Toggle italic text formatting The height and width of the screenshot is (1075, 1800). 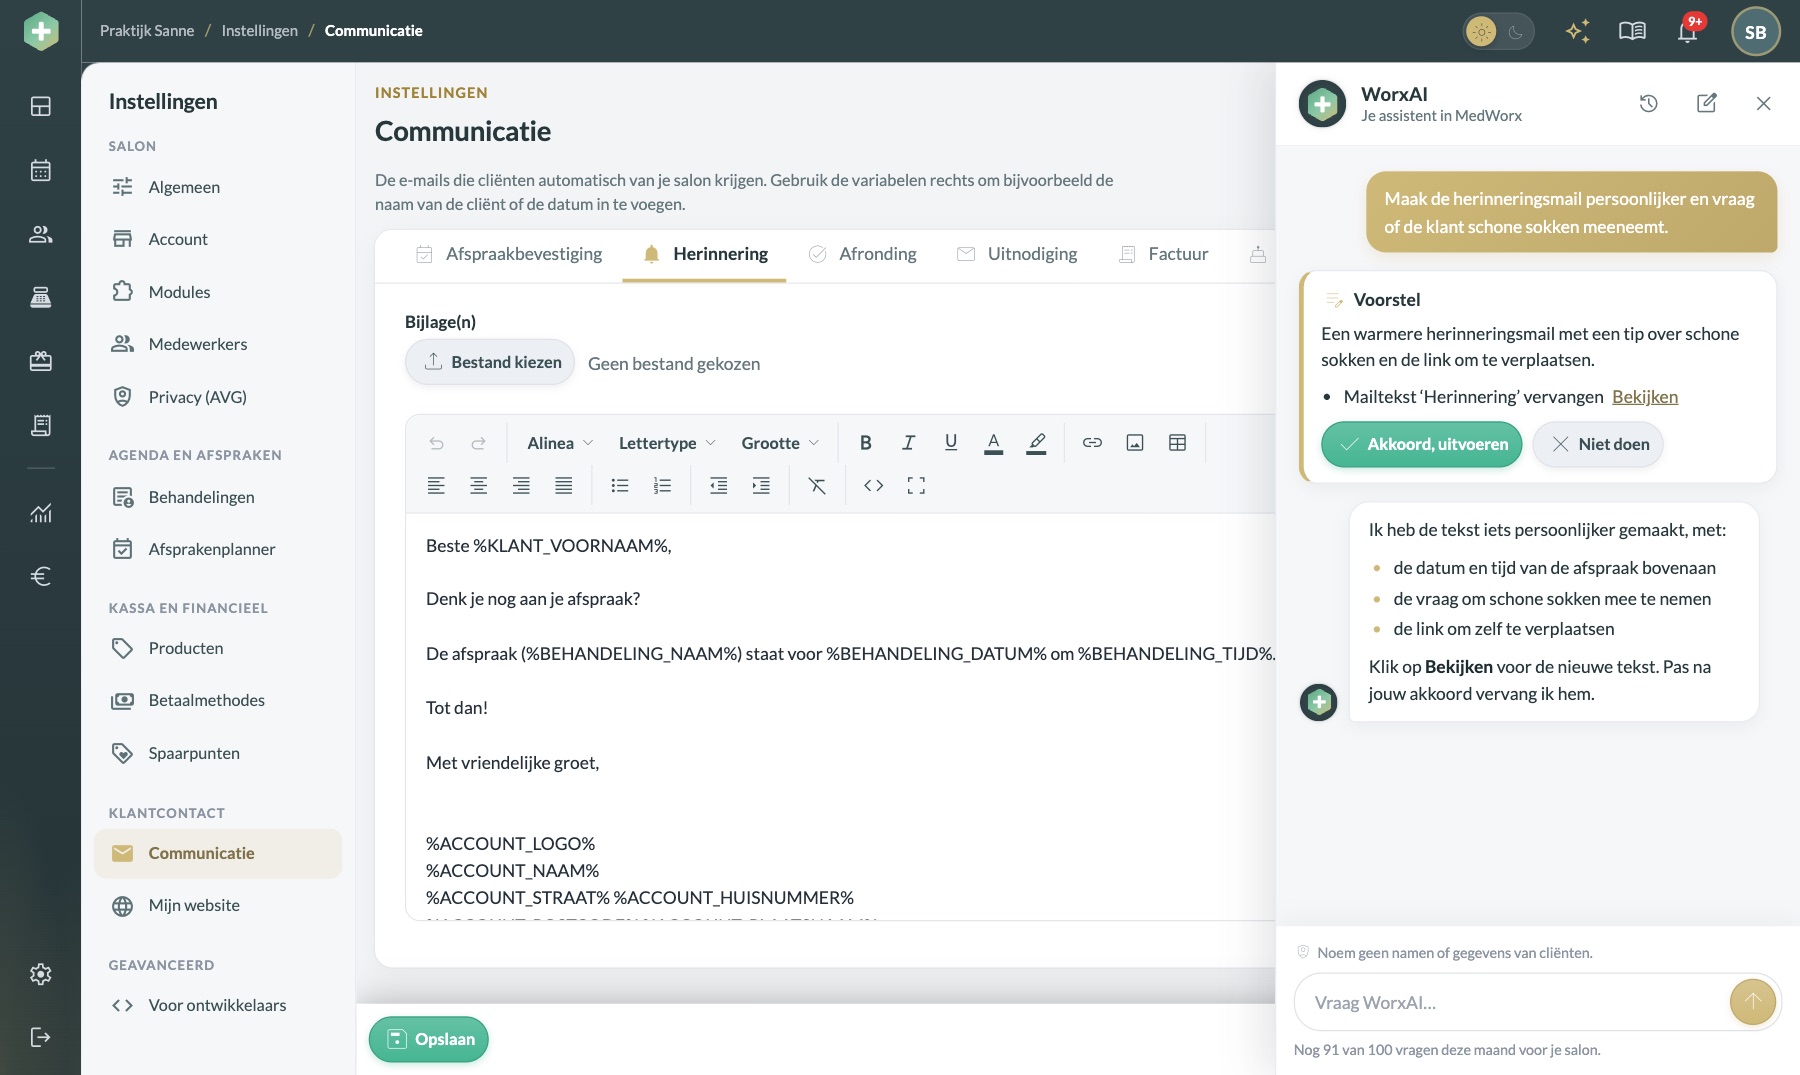point(908,443)
